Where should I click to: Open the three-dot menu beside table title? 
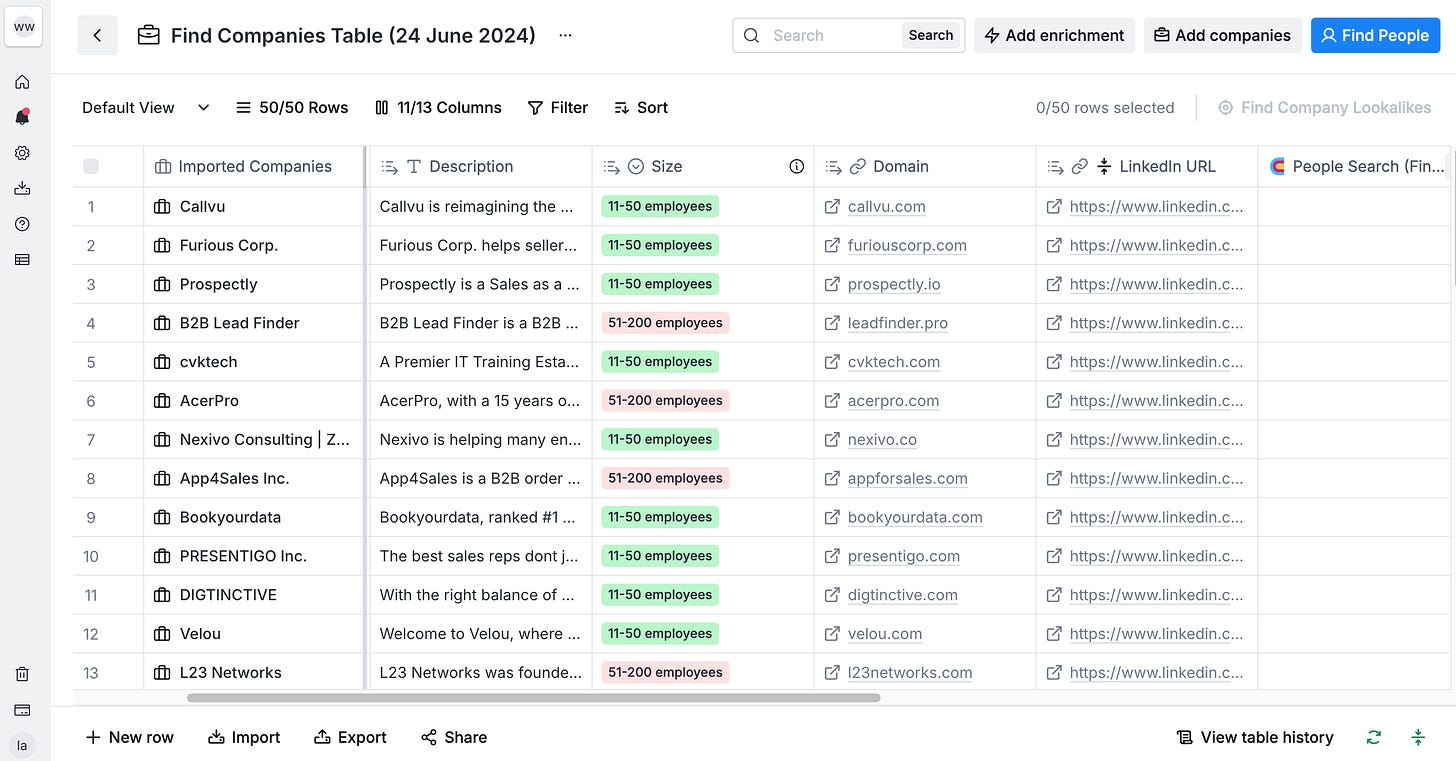566,35
